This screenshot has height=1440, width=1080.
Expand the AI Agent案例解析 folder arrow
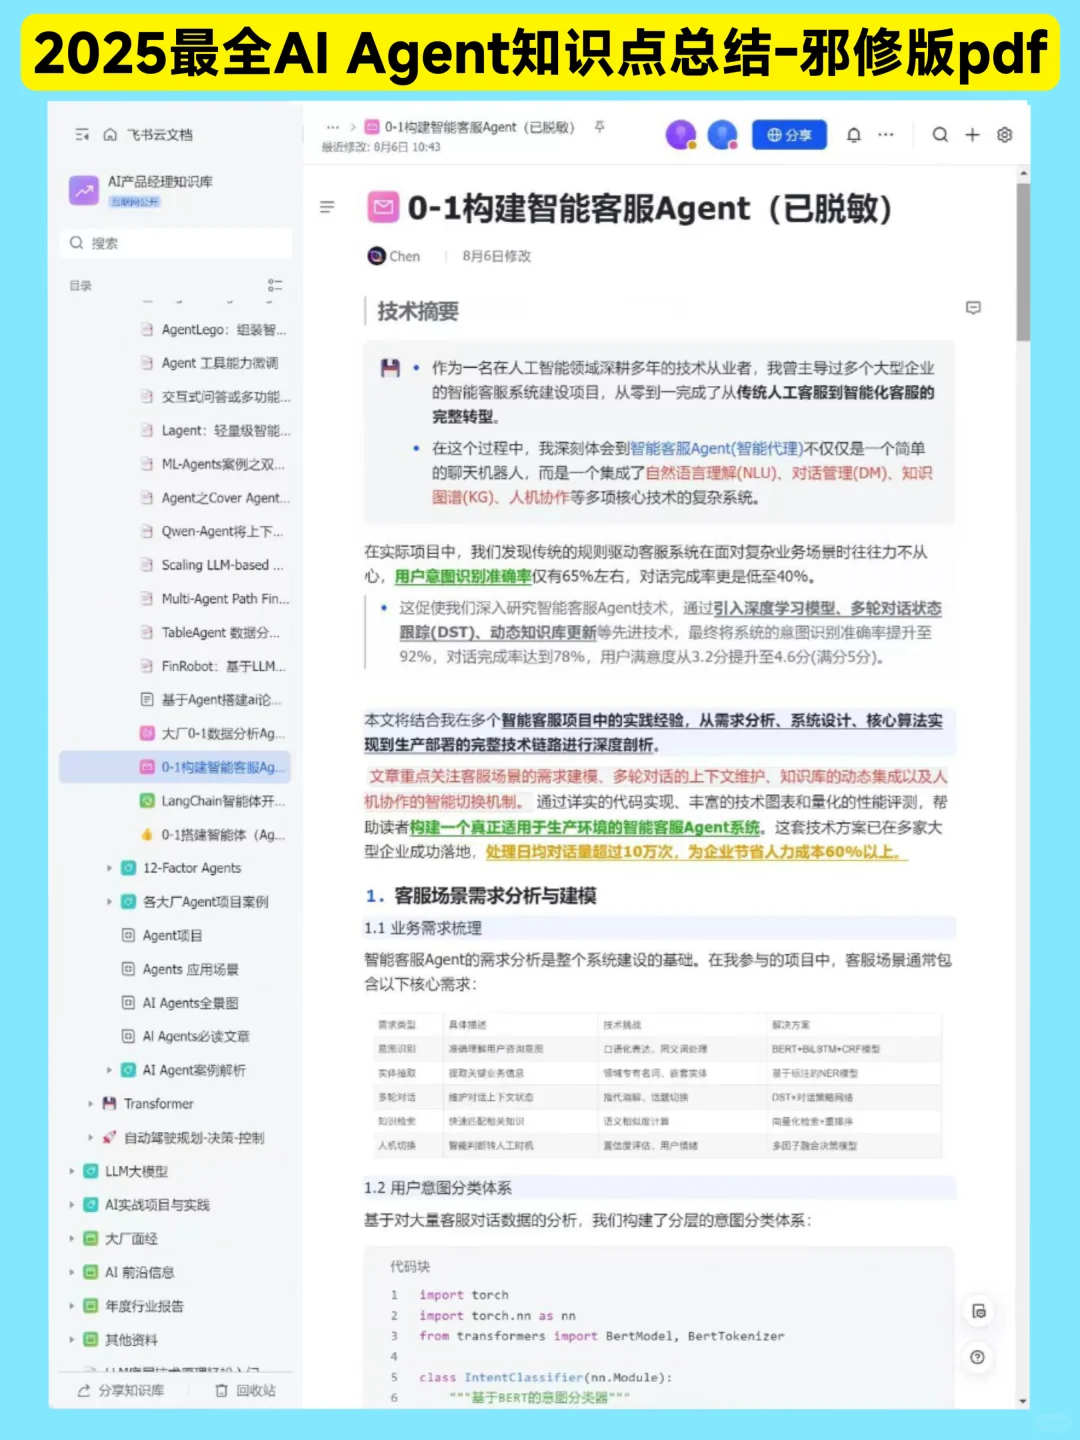pyautogui.click(x=110, y=1070)
